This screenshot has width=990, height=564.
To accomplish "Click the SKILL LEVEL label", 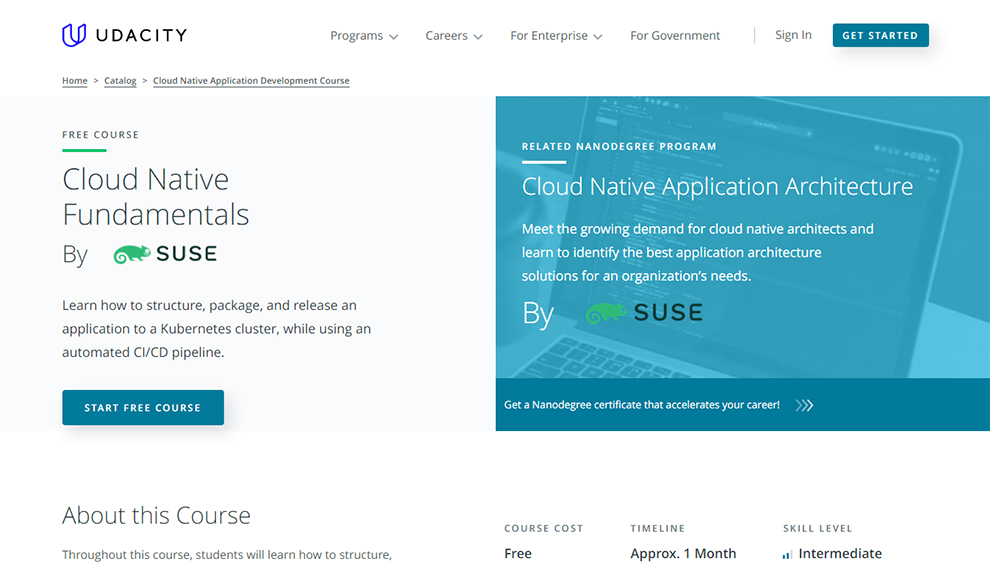I will pyautogui.click(x=818, y=529).
